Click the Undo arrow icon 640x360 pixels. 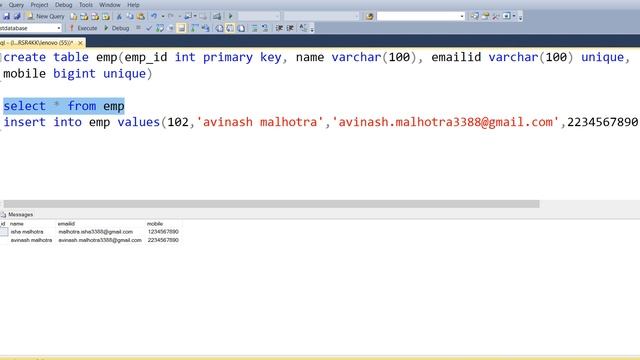(154, 16)
